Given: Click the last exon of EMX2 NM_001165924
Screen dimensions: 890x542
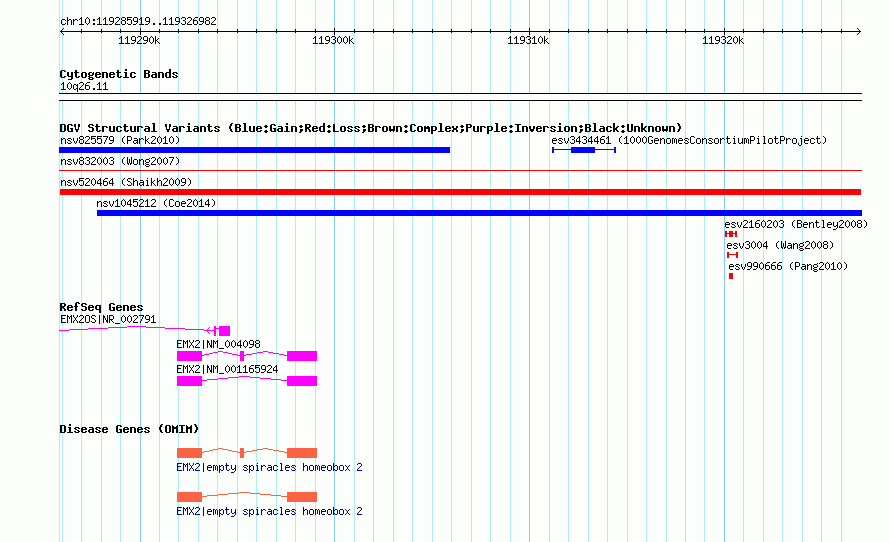Looking at the screenshot, I should (x=302, y=381).
